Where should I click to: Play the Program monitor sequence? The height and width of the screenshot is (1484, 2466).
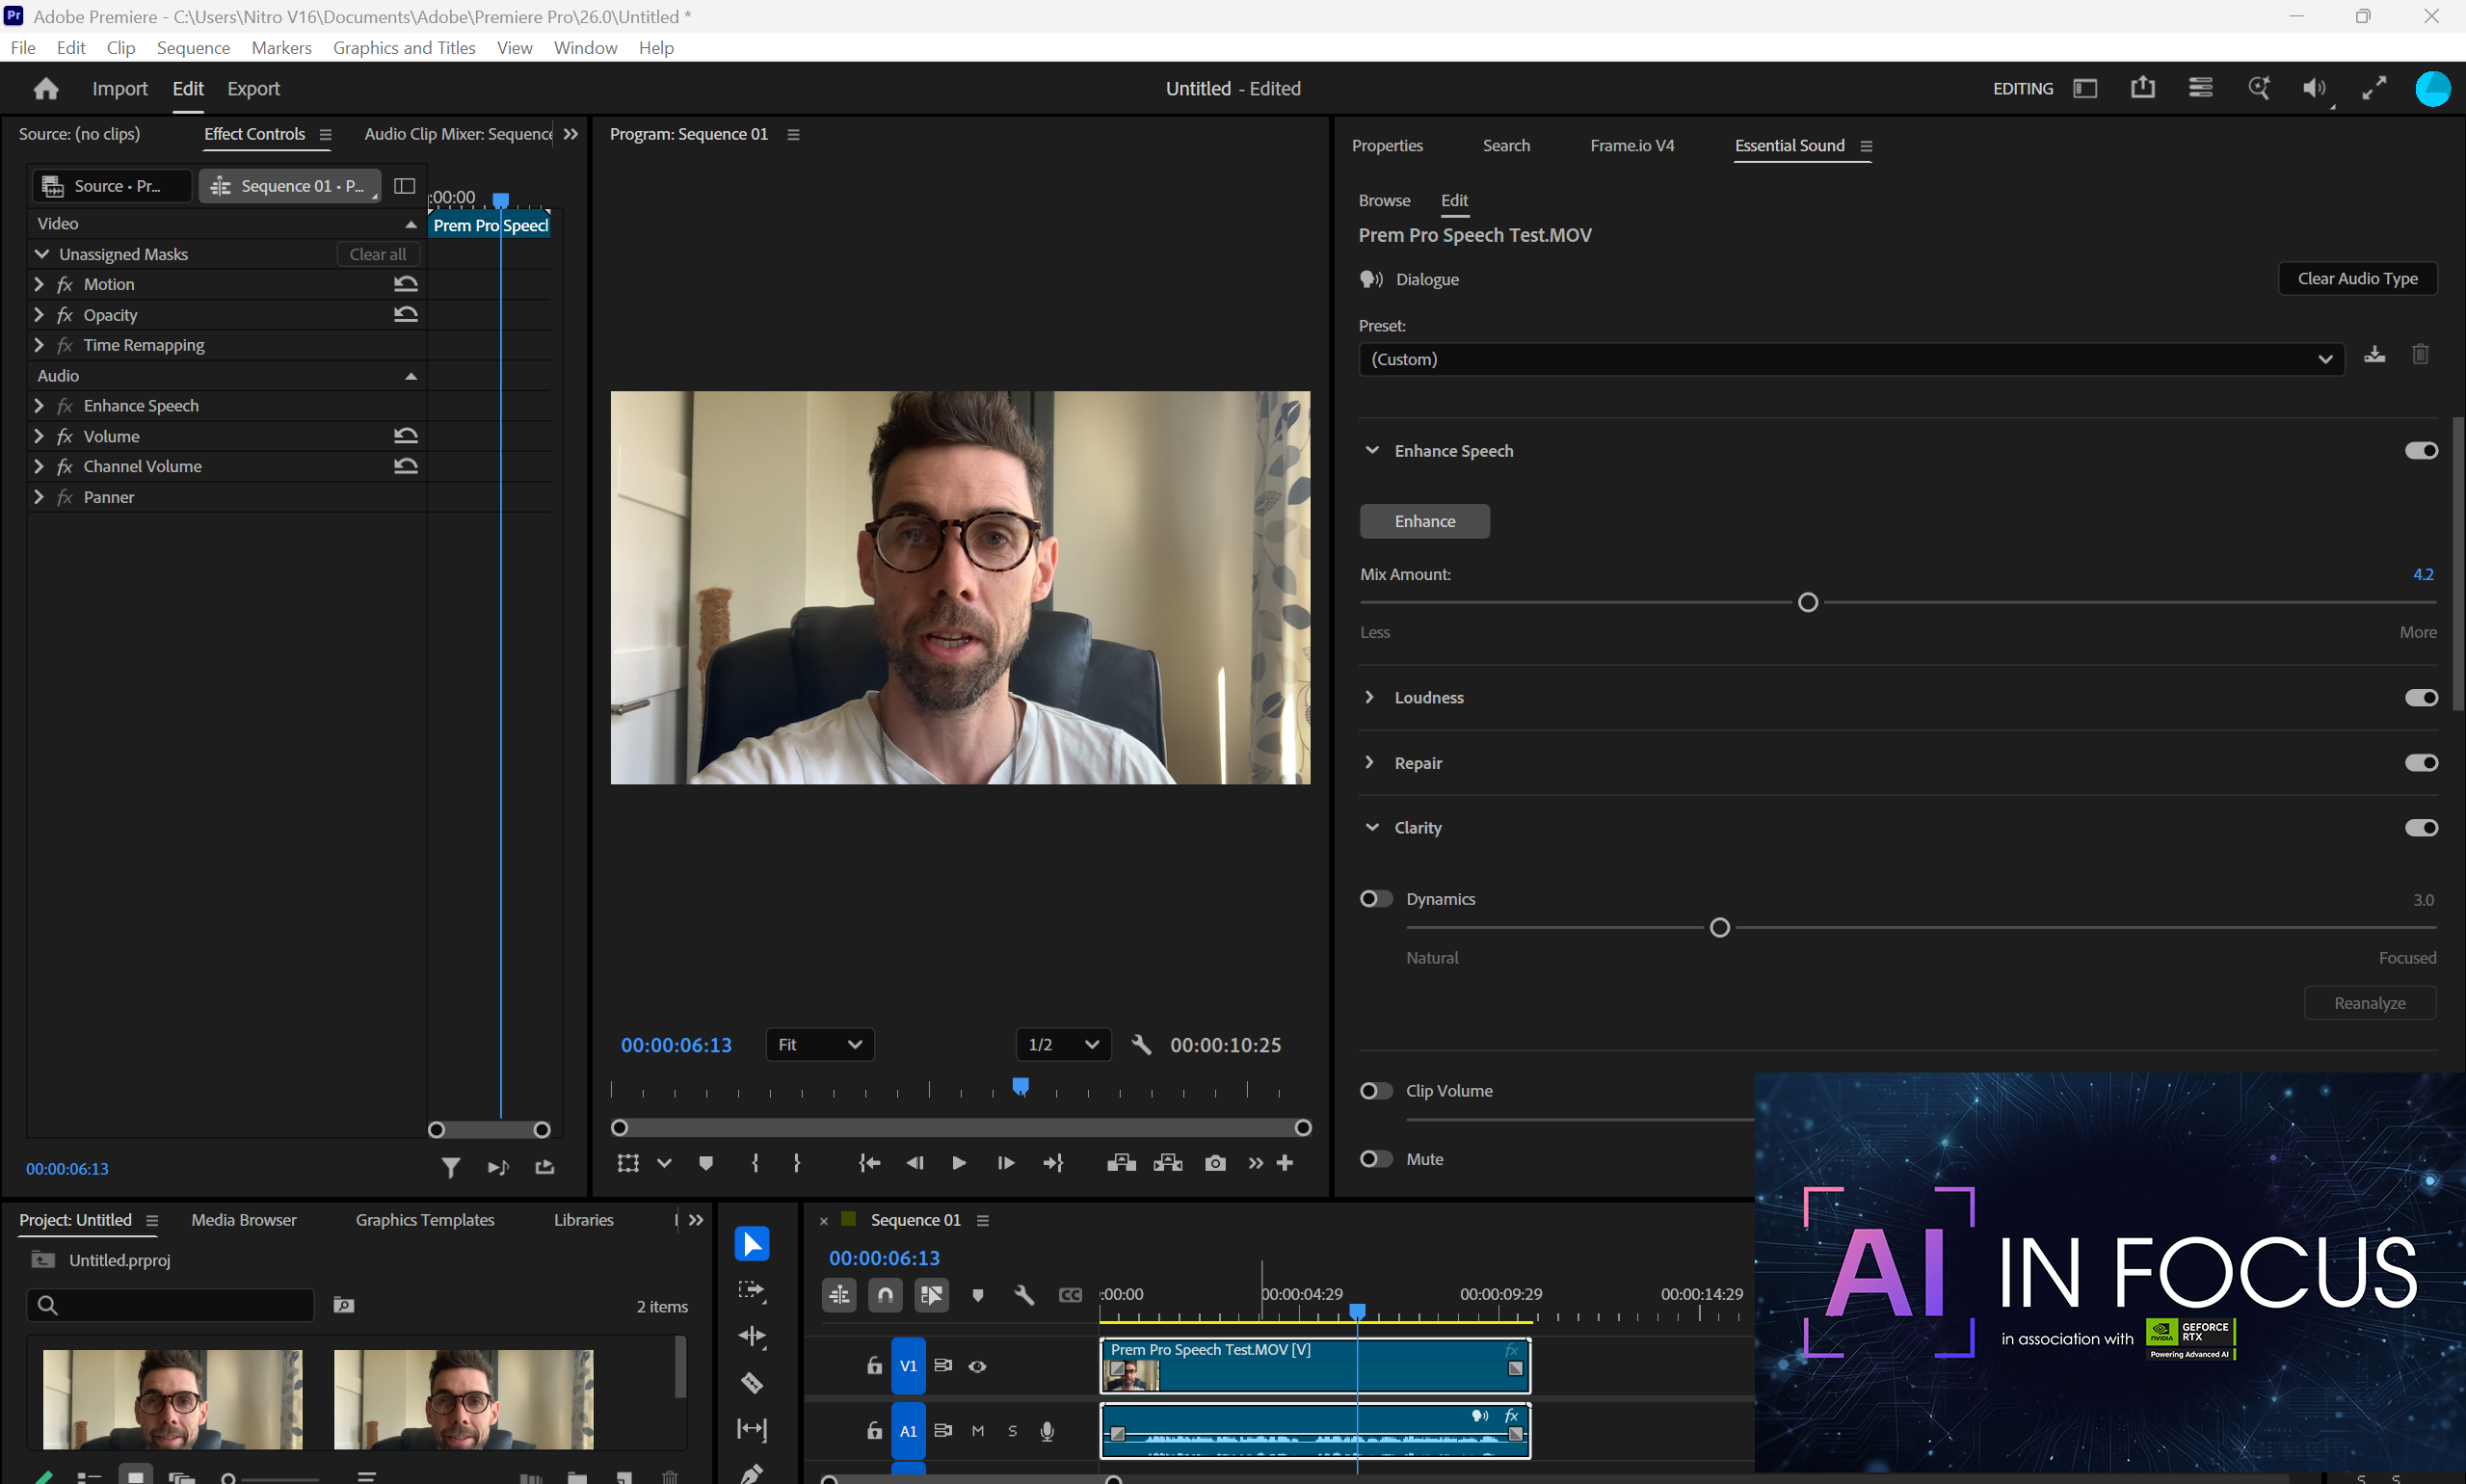(x=959, y=1163)
